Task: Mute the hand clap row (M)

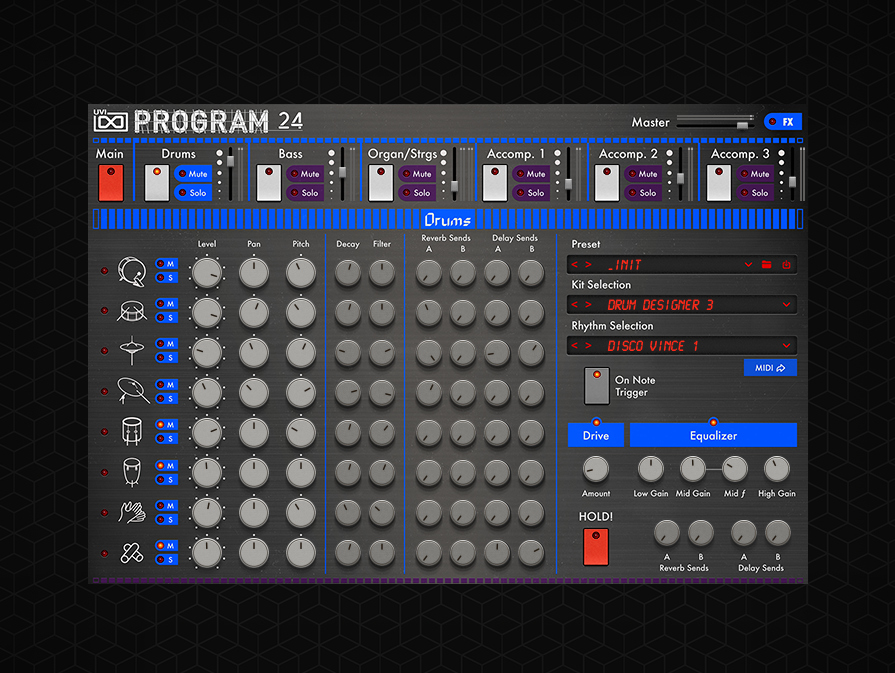Action: click(x=166, y=506)
